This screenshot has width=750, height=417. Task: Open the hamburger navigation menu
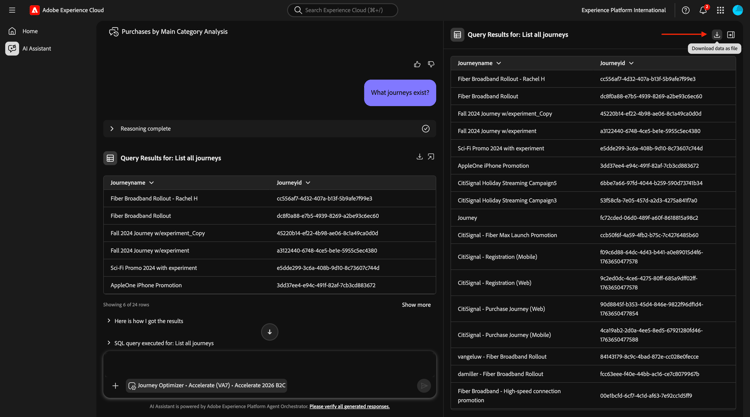(x=12, y=10)
